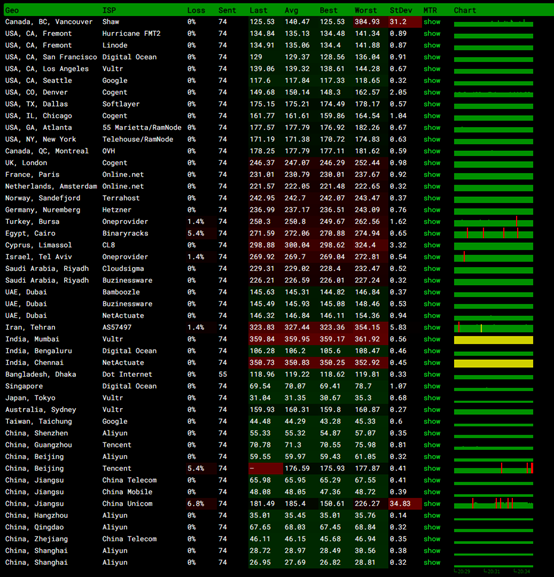Select the yellow chart bar for India, Mumbai
This screenshot has height=577, width=554.
point(493,340)
